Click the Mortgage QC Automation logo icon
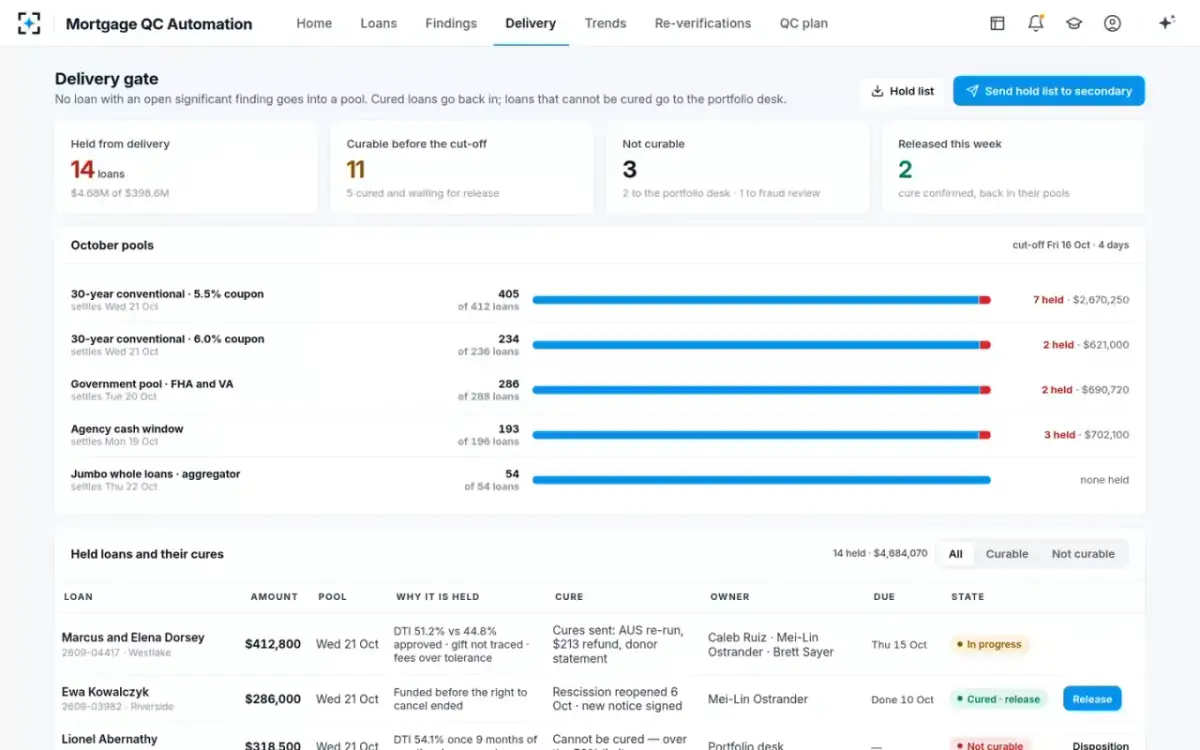The width and height of the screenshot is (1200, 750). [30, 23]
